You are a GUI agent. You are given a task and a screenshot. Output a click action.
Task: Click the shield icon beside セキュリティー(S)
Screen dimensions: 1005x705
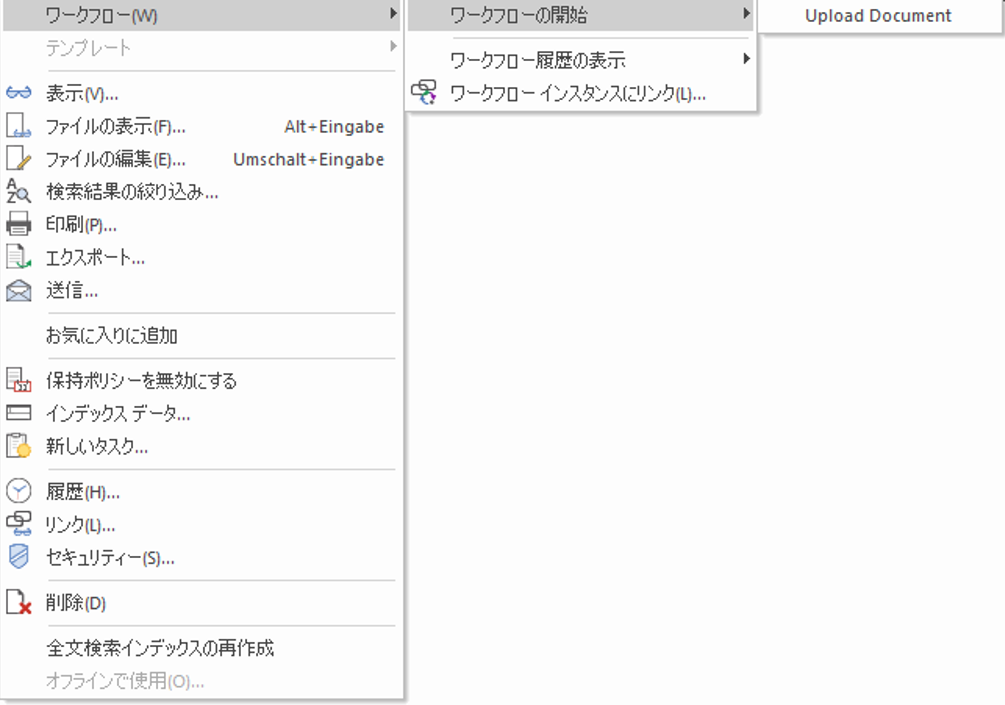pos(19,556)
